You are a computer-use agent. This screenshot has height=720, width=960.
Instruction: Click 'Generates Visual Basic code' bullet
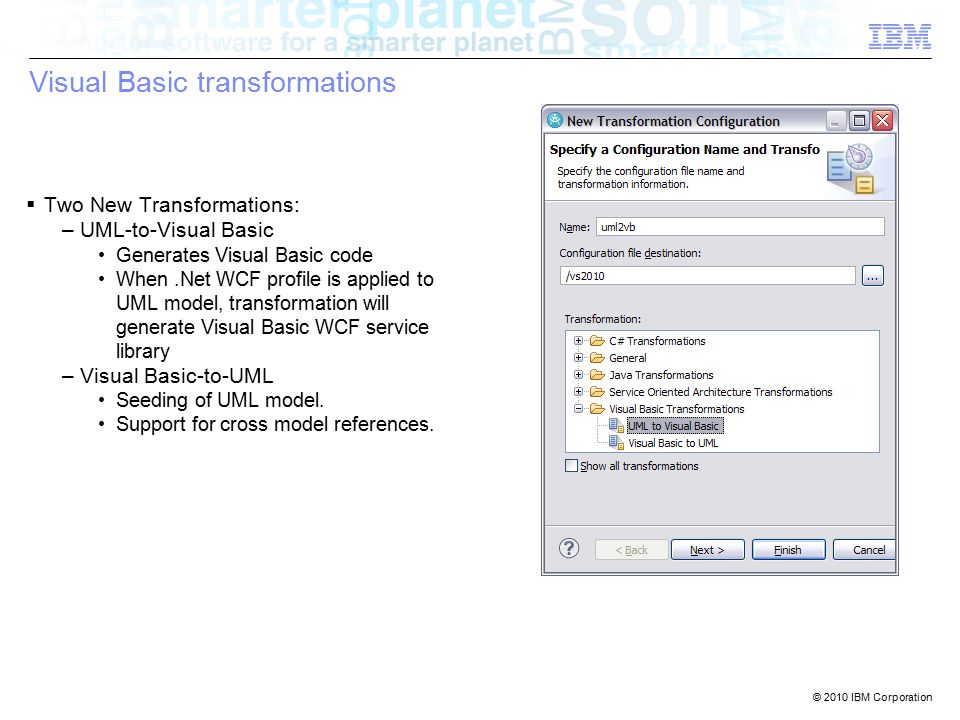[x=244, y=255]
